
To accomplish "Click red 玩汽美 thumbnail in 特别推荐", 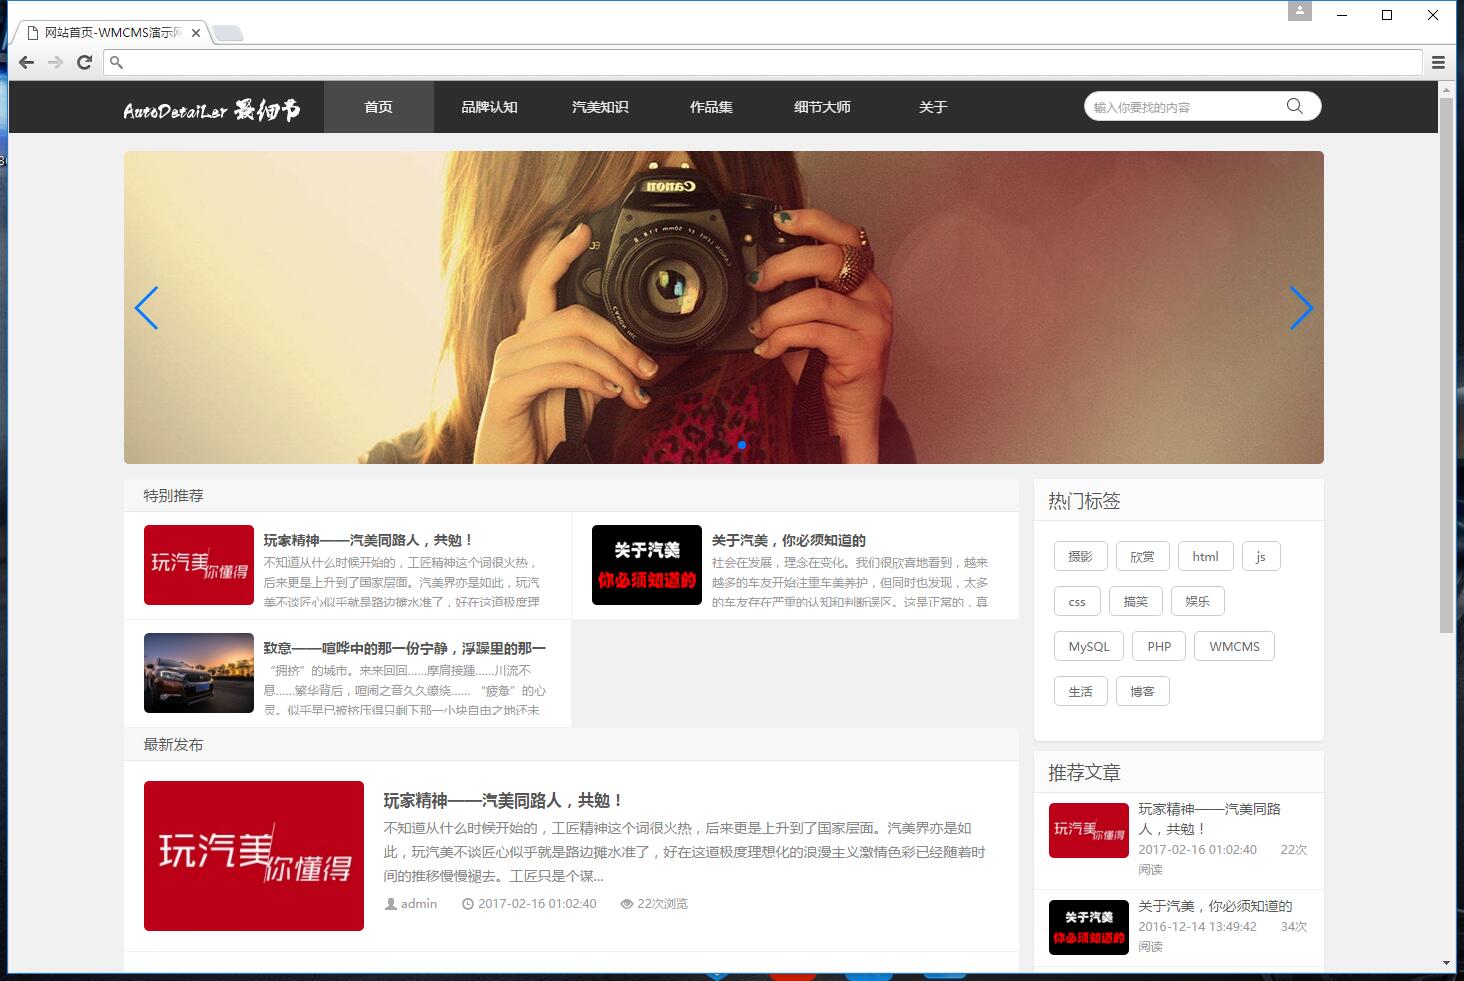I will [x=199, y=565].
